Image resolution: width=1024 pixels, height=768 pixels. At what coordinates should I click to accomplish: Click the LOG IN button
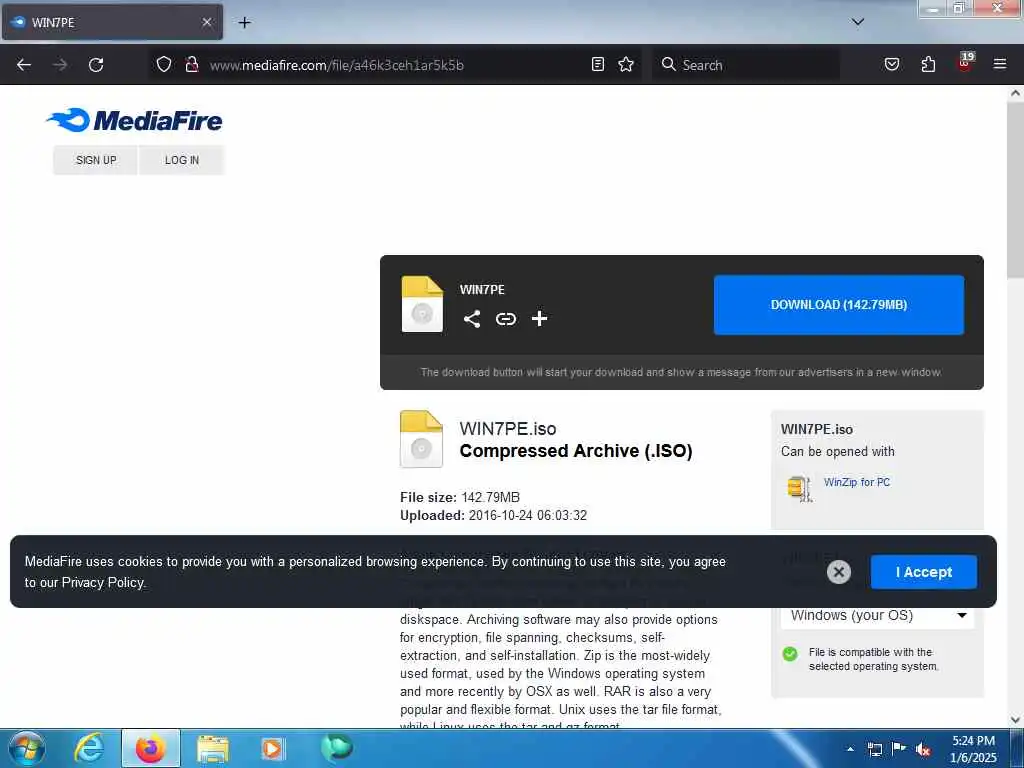coord(182,160)
